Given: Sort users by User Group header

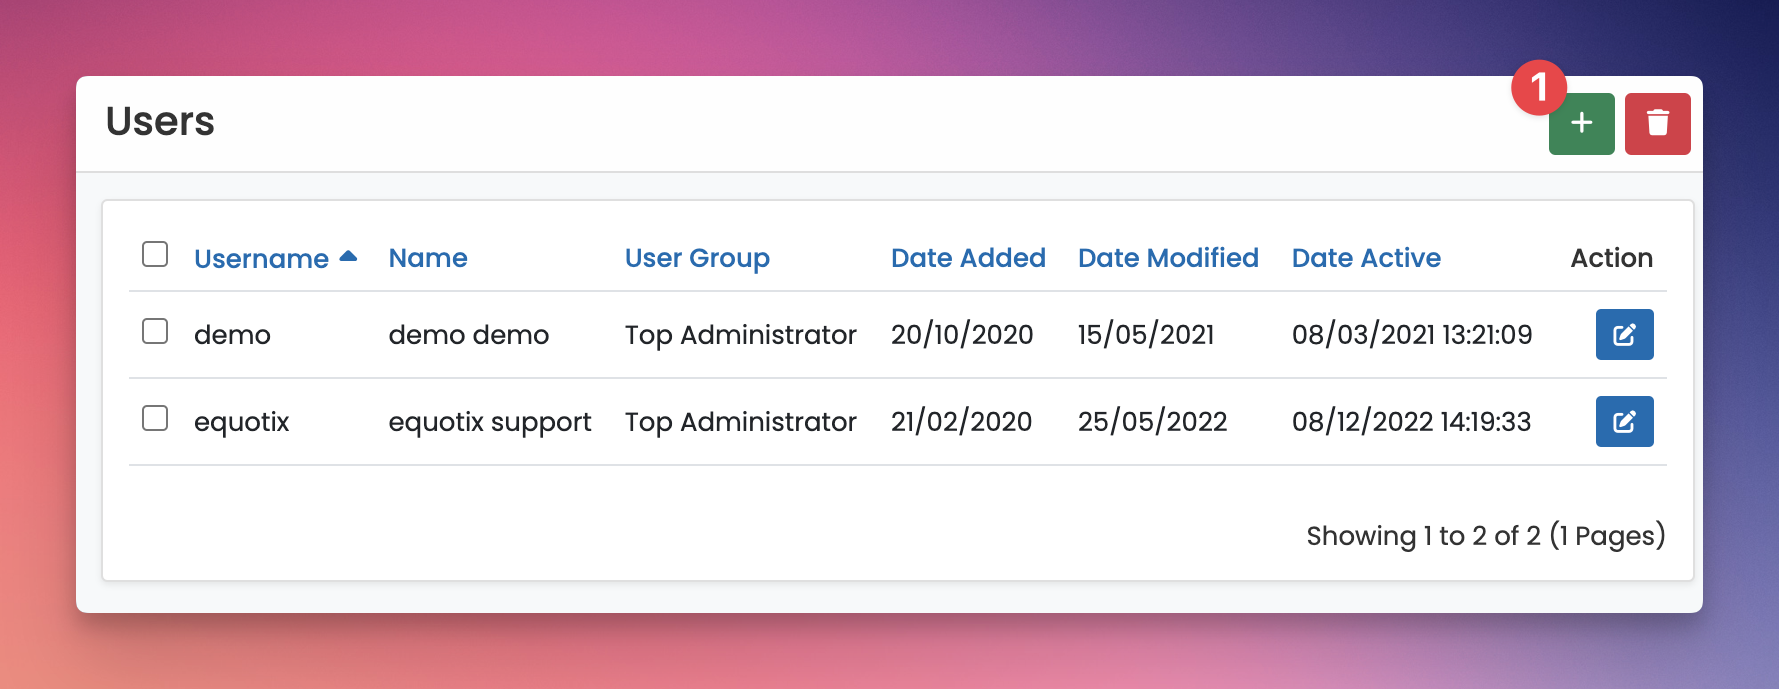Looking at the screenshot, I should click(x=697, y=258).
